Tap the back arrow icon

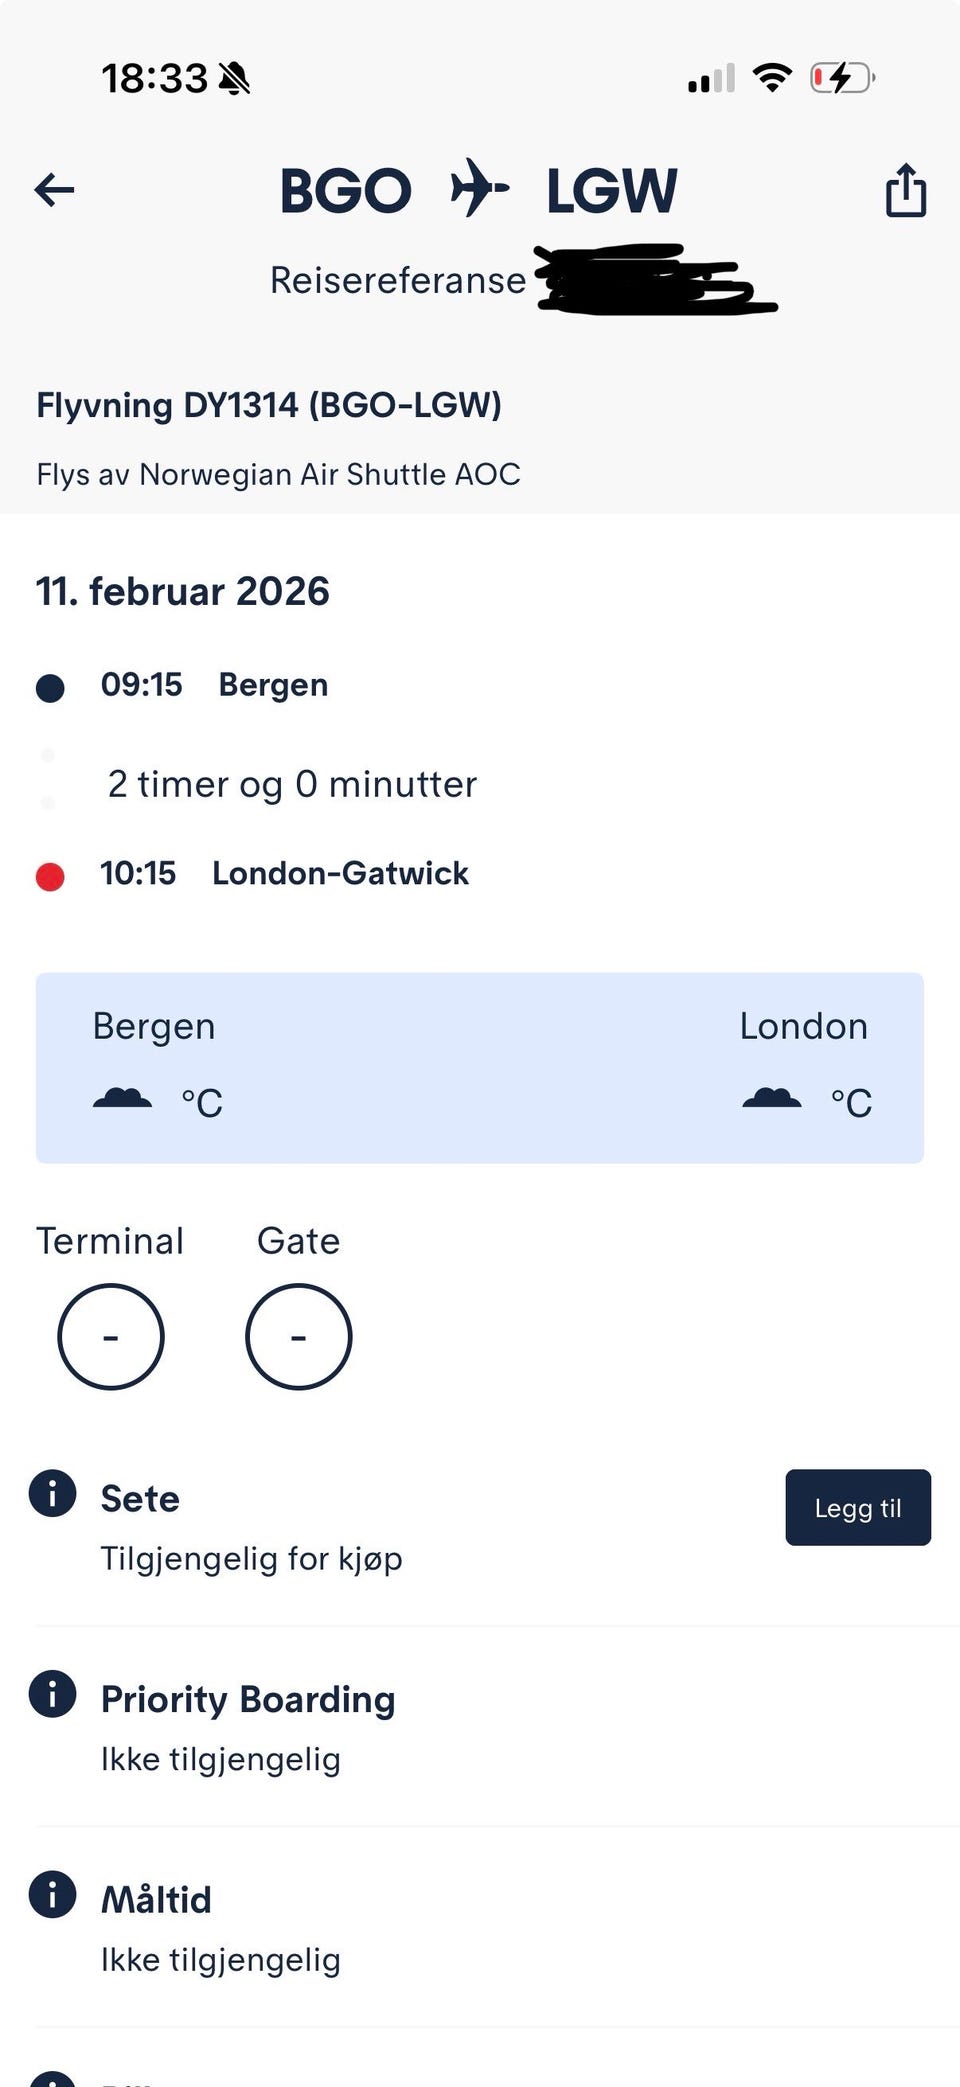54,190
